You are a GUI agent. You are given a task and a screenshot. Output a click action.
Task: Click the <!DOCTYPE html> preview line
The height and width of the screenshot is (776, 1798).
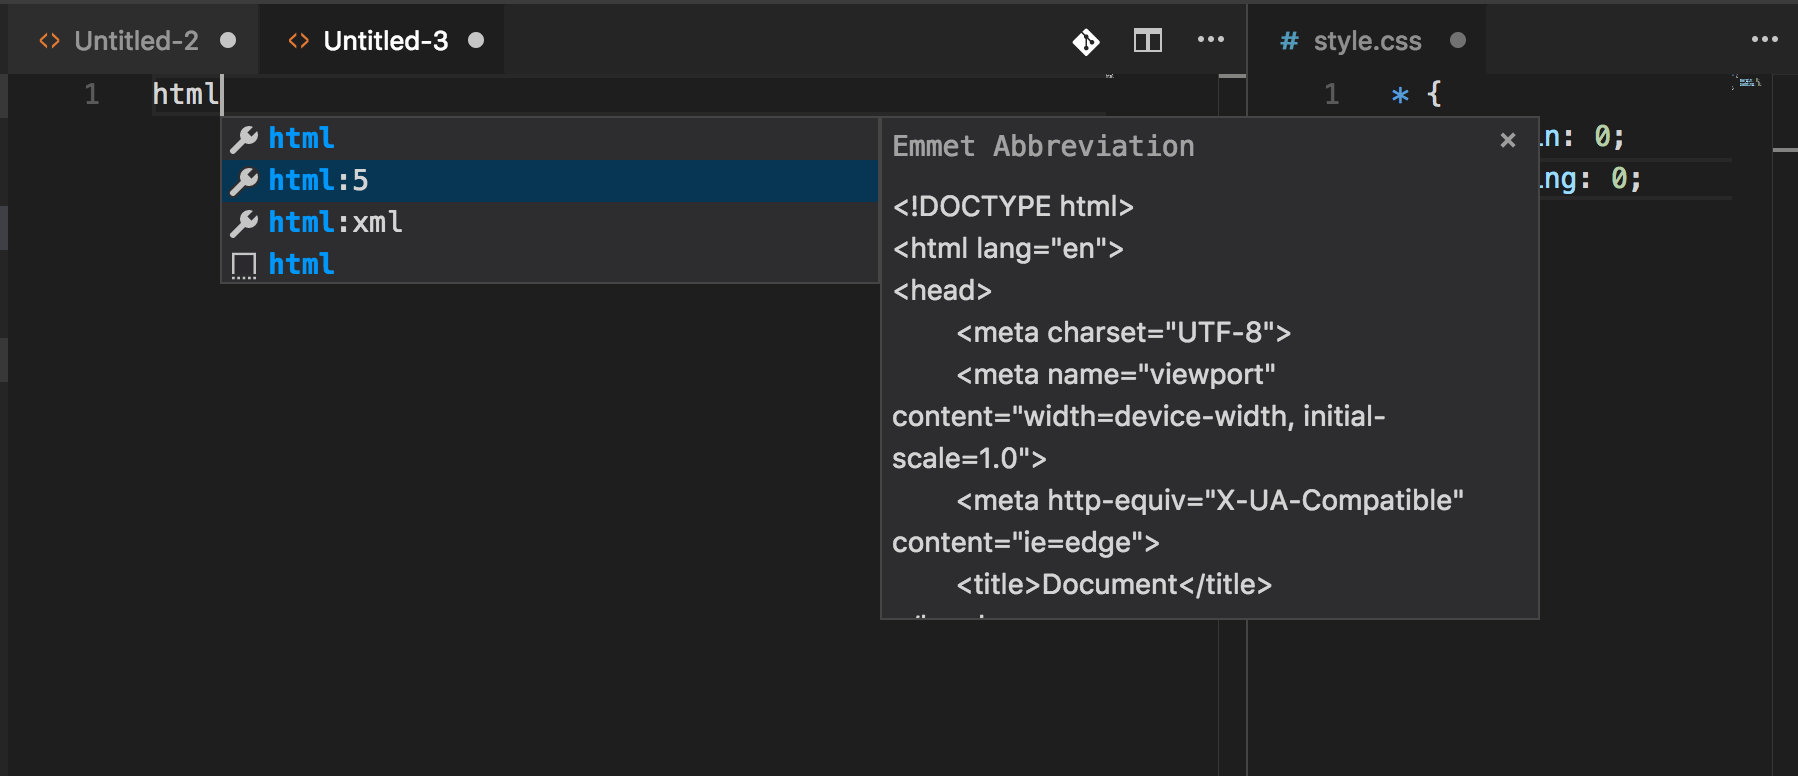point(1013,206)
